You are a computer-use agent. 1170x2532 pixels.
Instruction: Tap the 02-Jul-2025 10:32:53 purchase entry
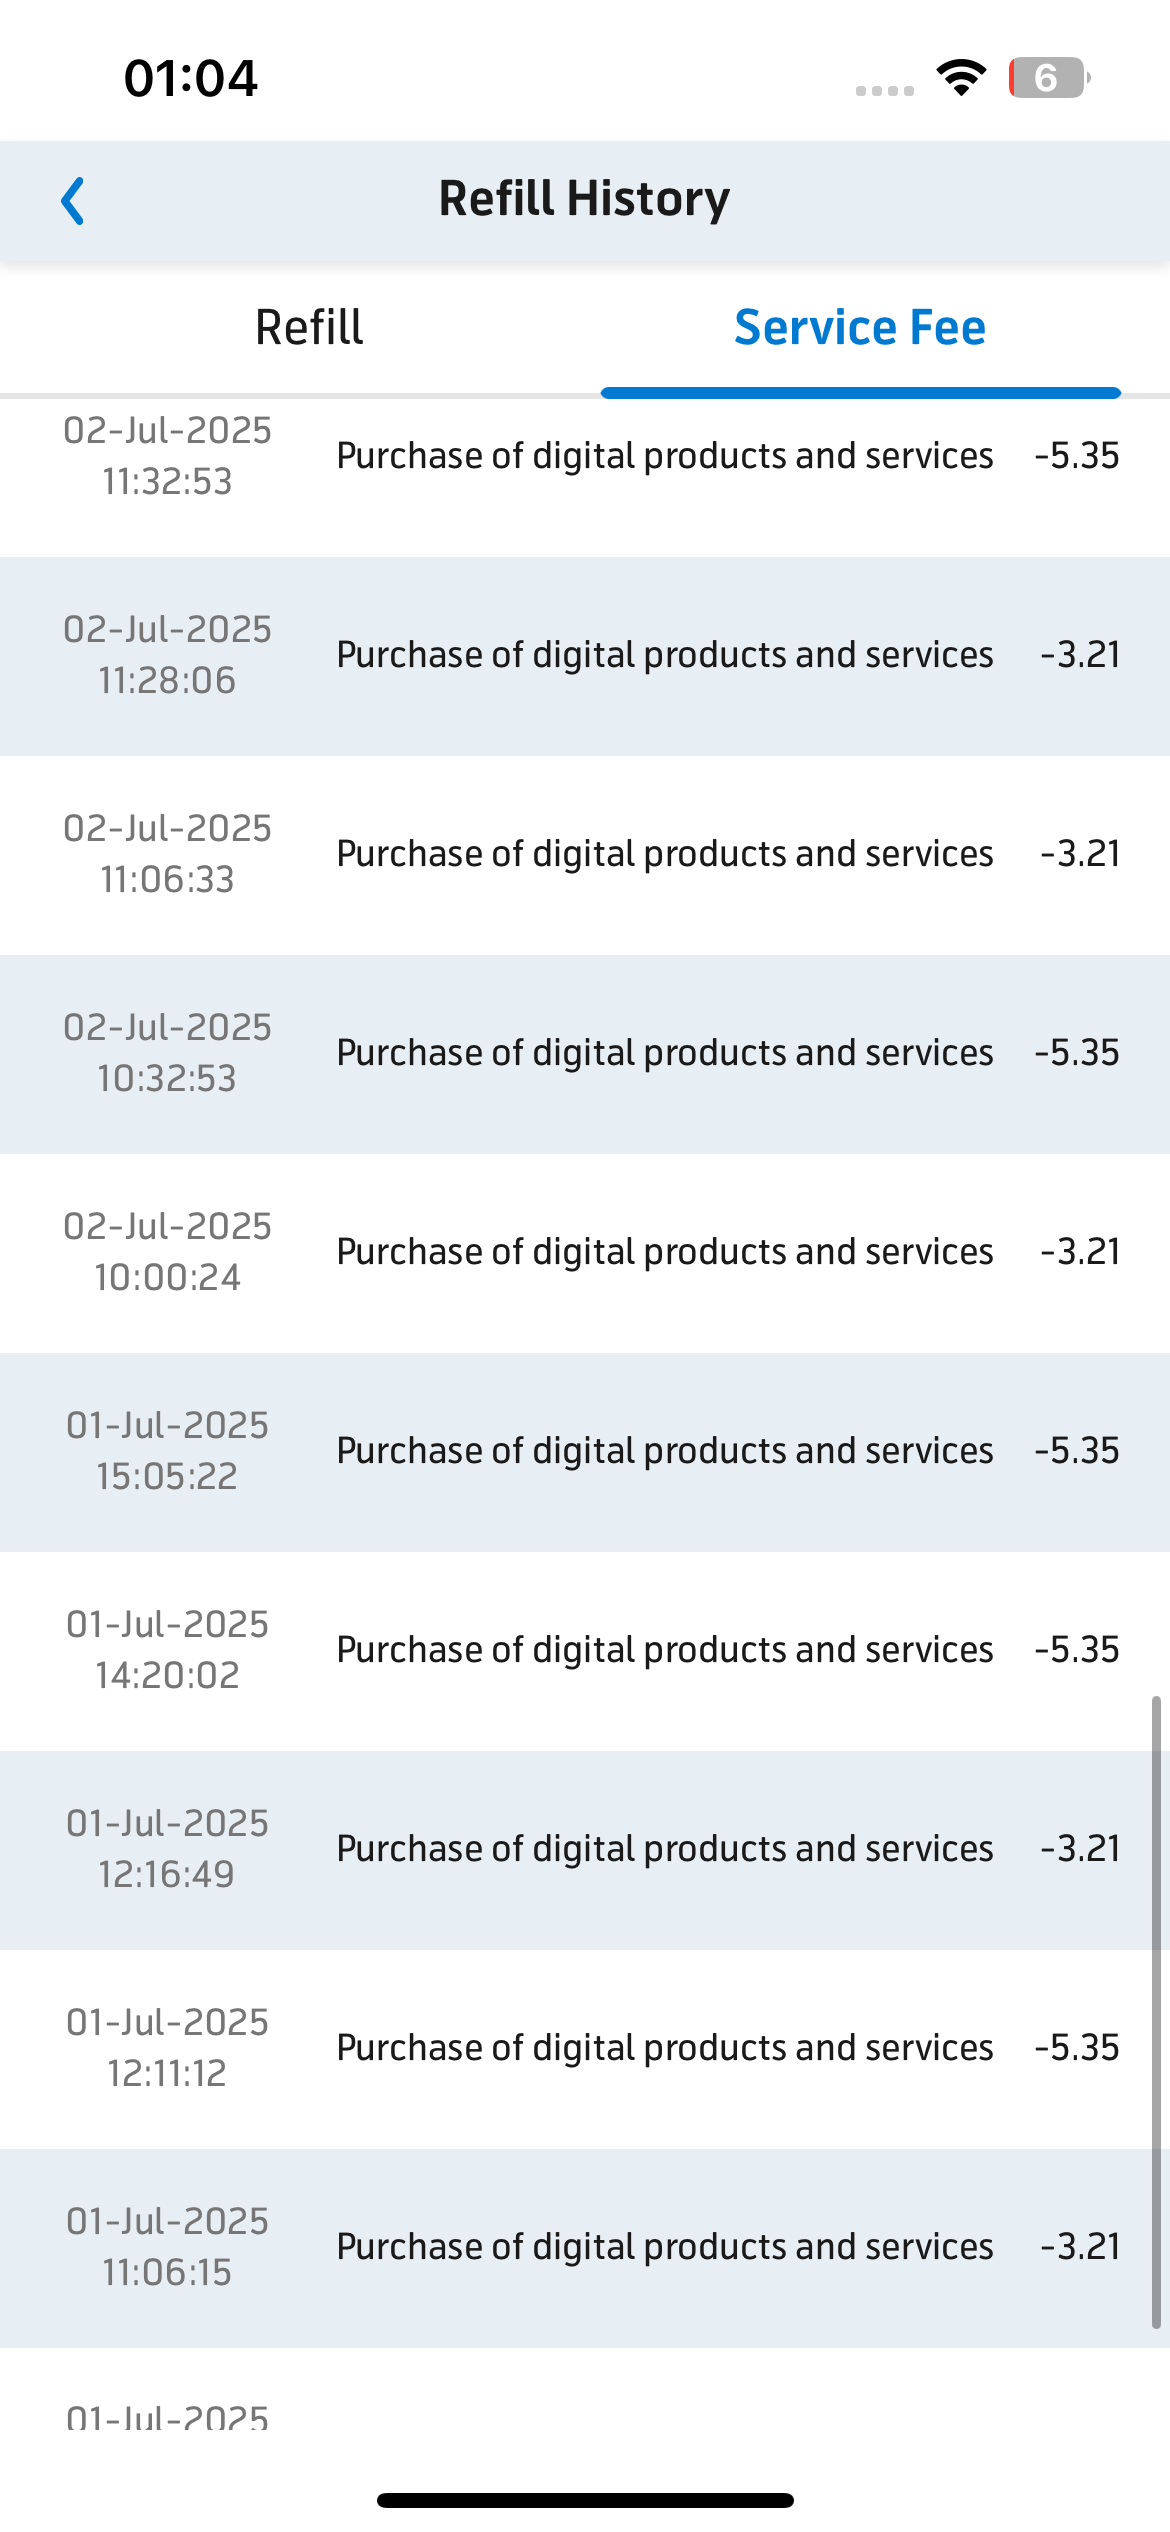[585, 1054]
